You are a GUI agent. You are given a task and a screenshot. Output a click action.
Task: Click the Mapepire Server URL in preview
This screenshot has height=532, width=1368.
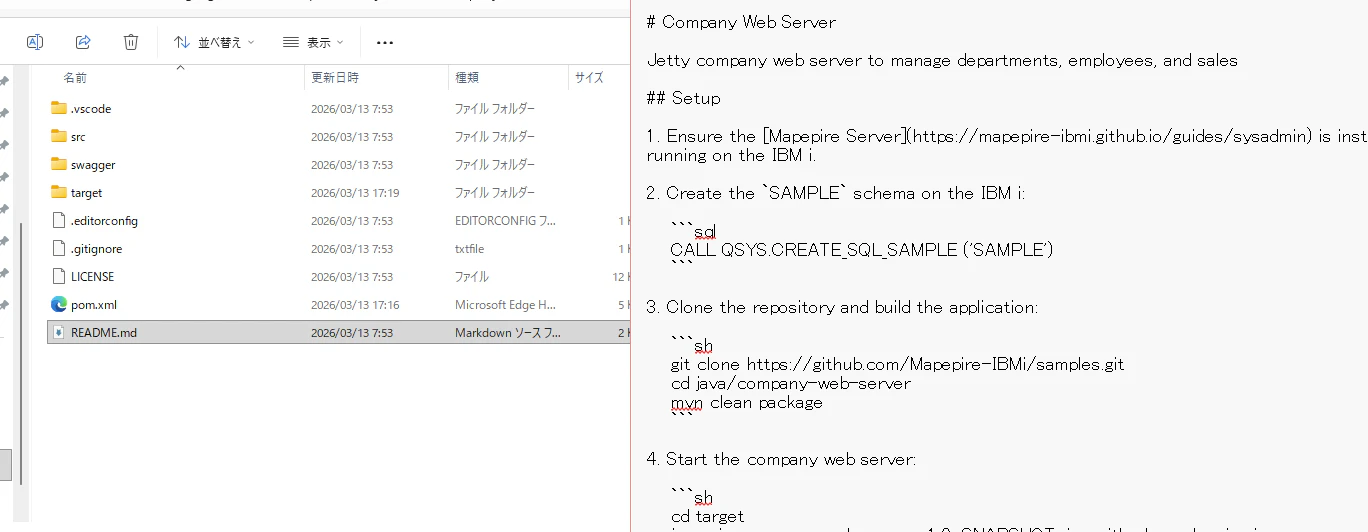pyautogui.click(x=1114, y=136)
